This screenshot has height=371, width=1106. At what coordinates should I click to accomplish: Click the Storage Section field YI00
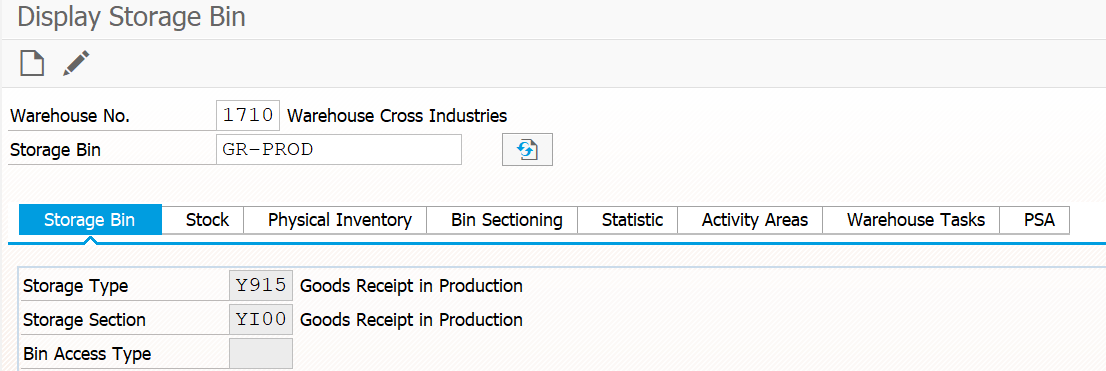point(261,320)
